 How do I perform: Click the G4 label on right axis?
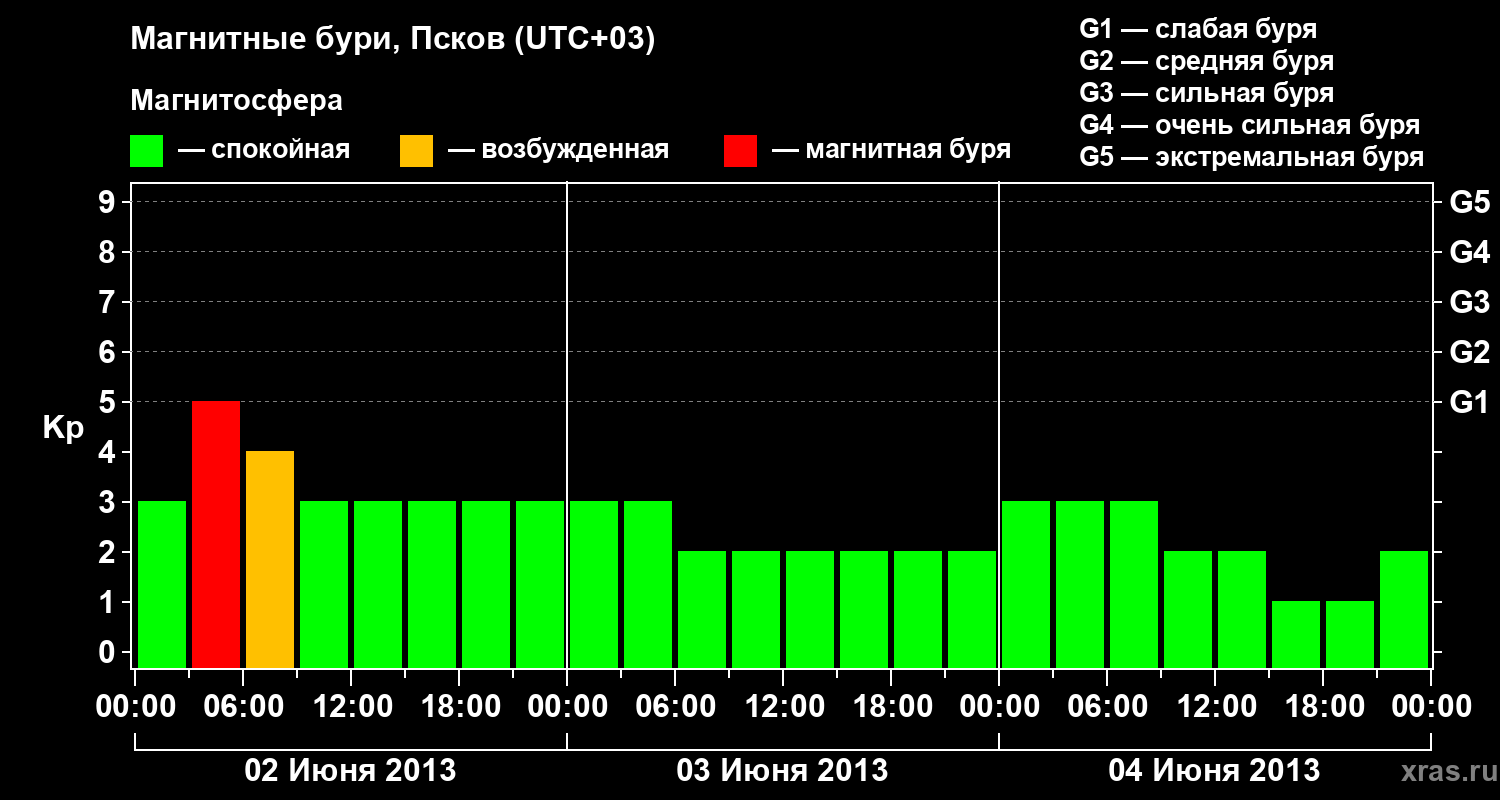pos(1470,252)
